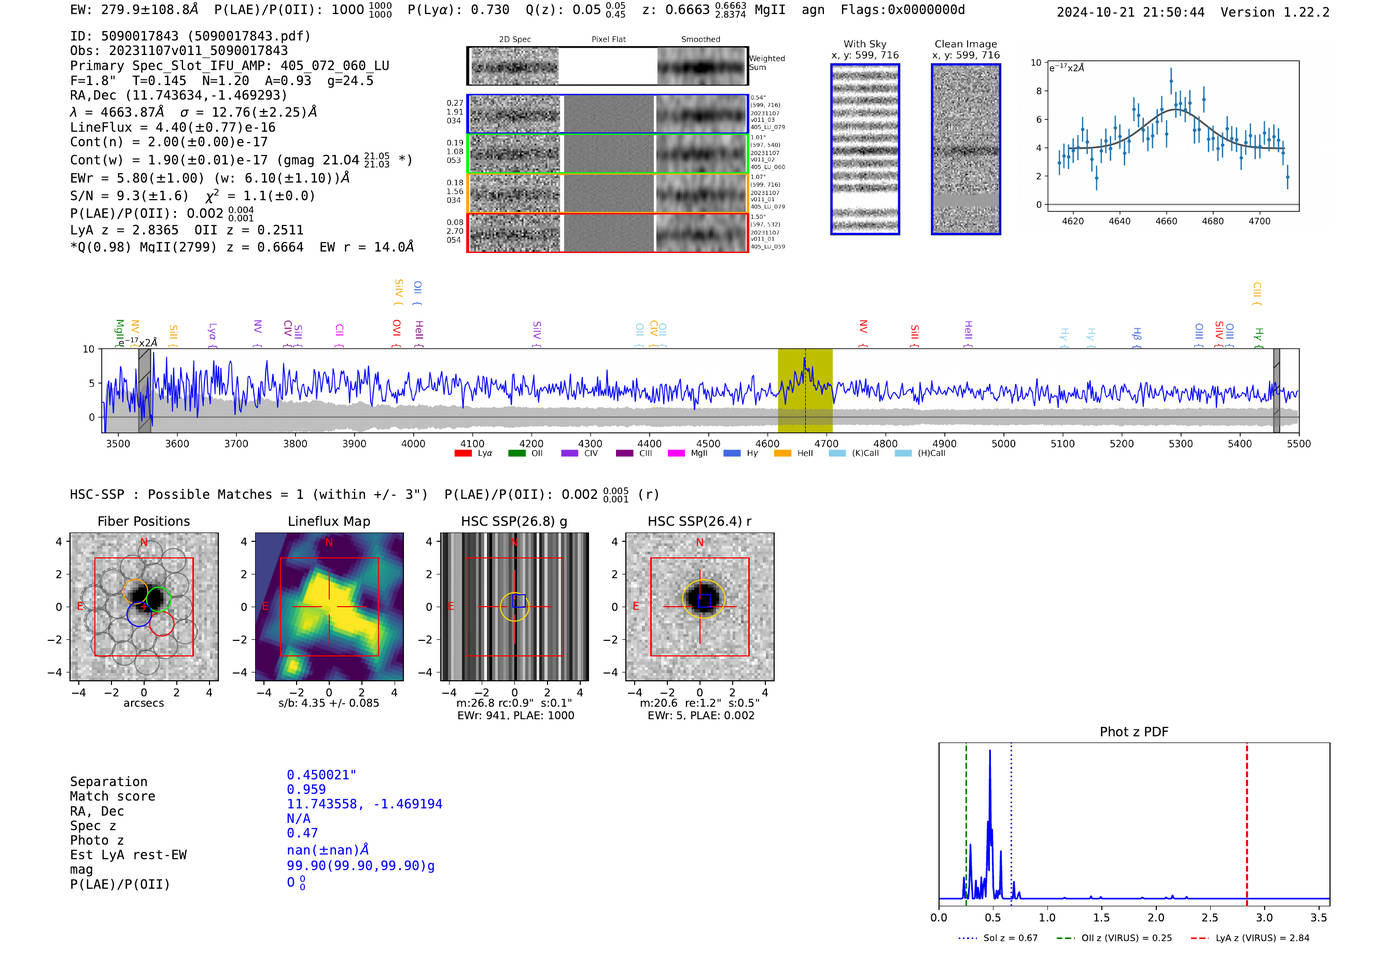Screen dimensions: 1400x953
Task: Select the matched RA, Dec value 11.743558, -1.469194
Action: pyautogui.click(x=364, y=804)
